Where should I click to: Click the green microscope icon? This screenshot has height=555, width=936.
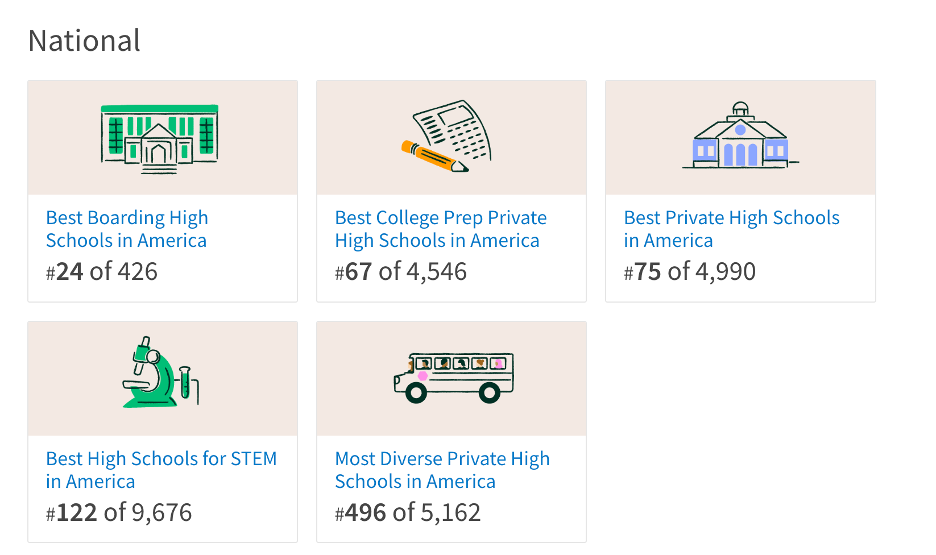tap(160, 372)
